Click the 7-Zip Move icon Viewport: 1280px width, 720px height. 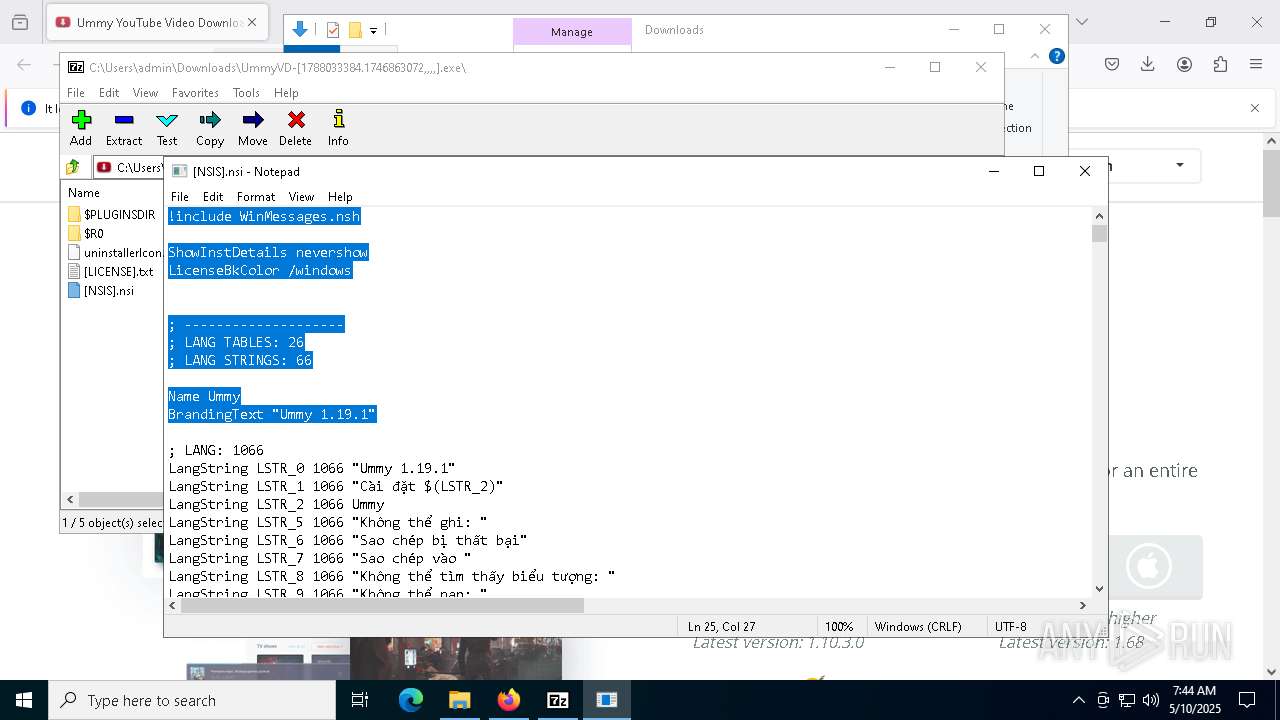pos(253,128)
